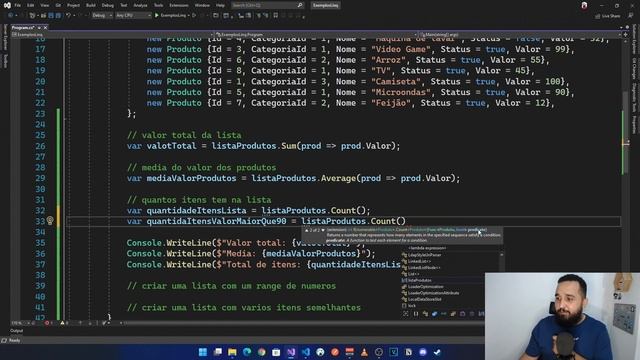The width and height of the screenshot is (640, 360).
Task: Open VLC media player from the taskbar
Action: point(364,352)
